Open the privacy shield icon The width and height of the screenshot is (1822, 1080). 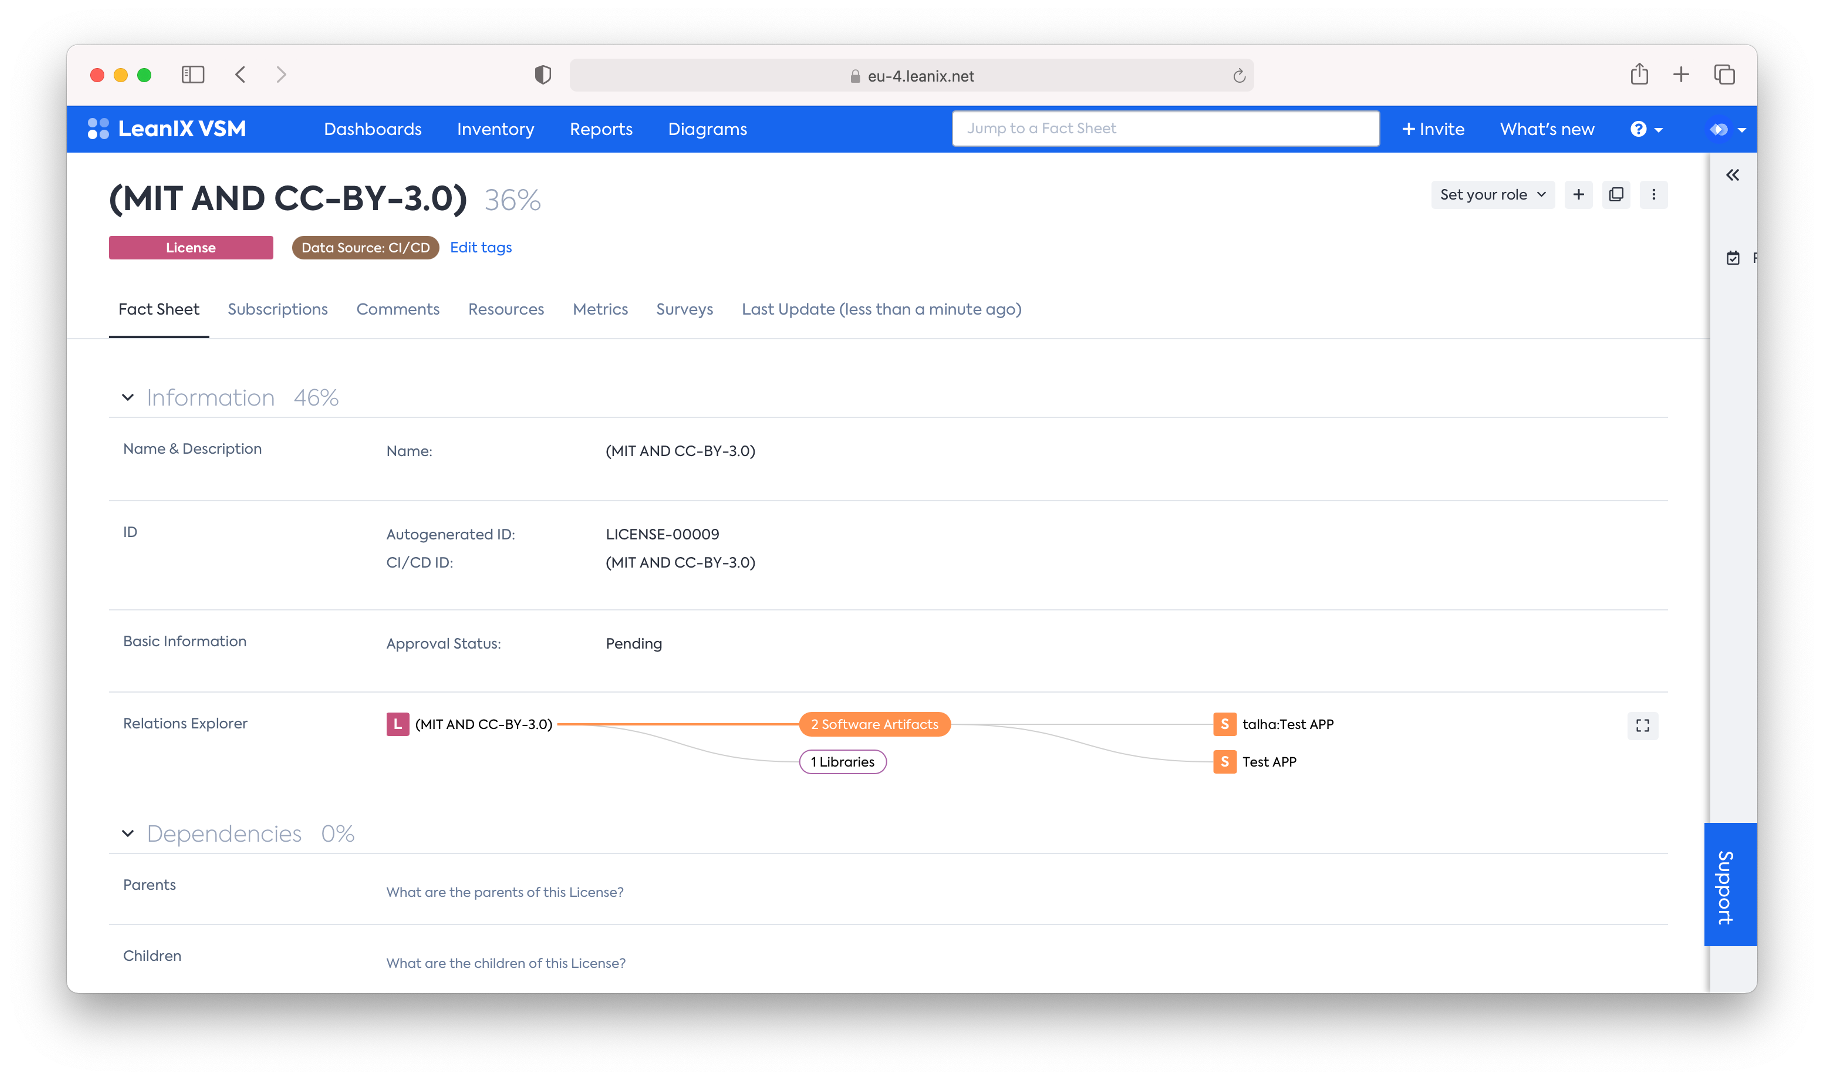coord(543,75)
